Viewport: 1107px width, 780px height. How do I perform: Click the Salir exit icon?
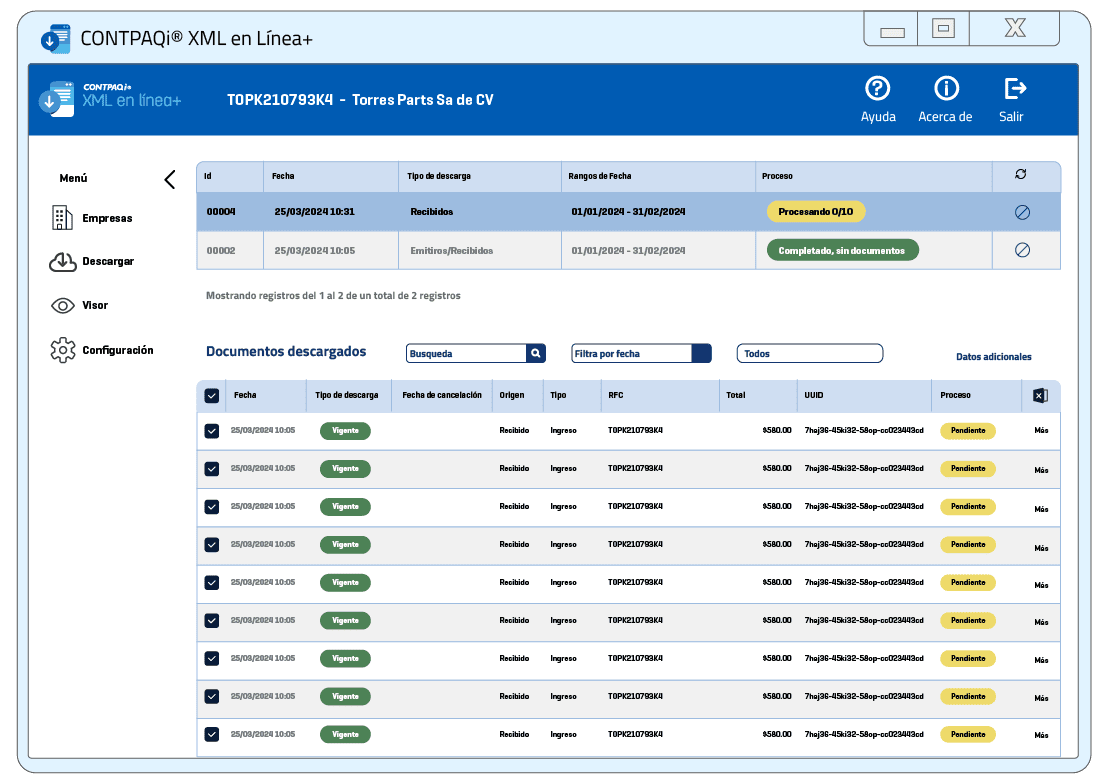click(1014, 89)
